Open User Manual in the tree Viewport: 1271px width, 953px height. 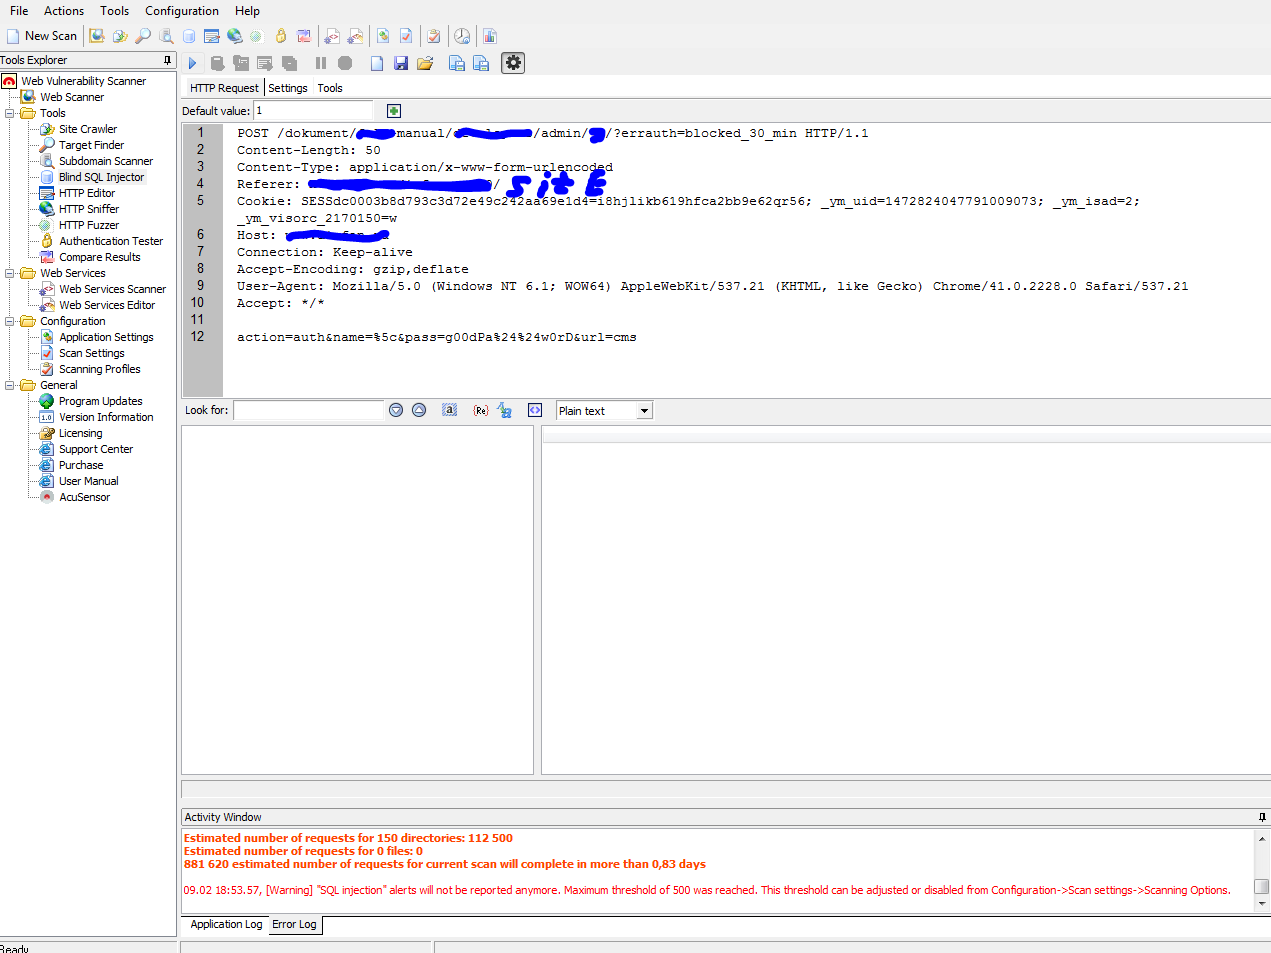coord(88,481)
